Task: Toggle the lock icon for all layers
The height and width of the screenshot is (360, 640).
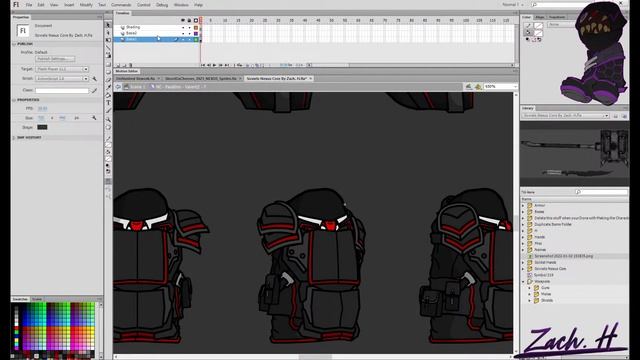Action: (189, 20)
